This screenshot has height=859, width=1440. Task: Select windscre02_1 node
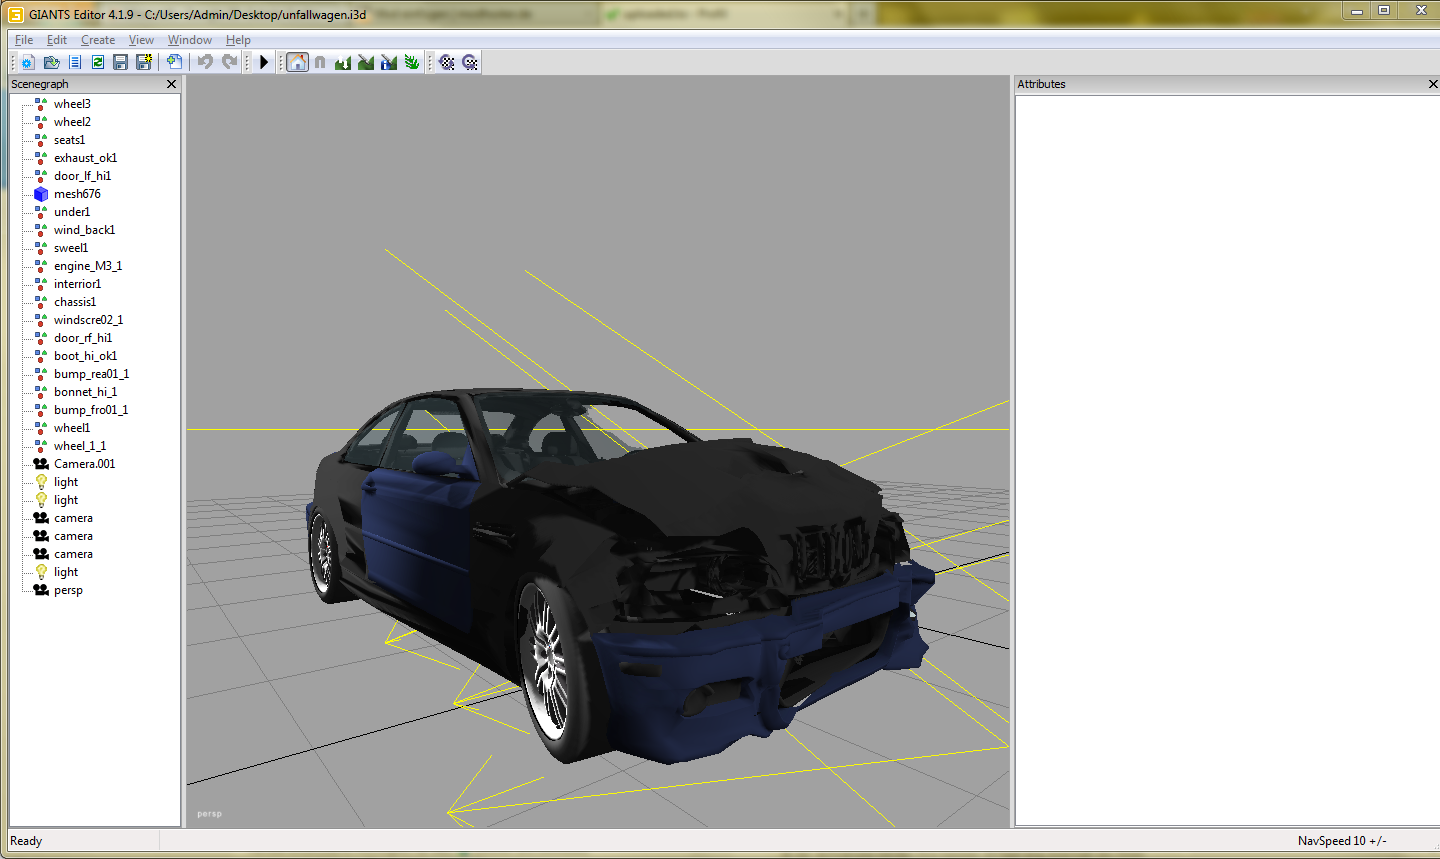tap(88, 320)
